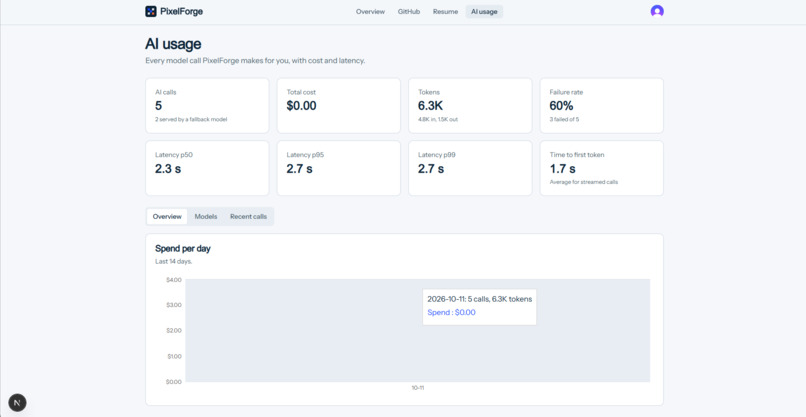
Task: Click the PixelForge brand name
Action: [x=181, y=11]
